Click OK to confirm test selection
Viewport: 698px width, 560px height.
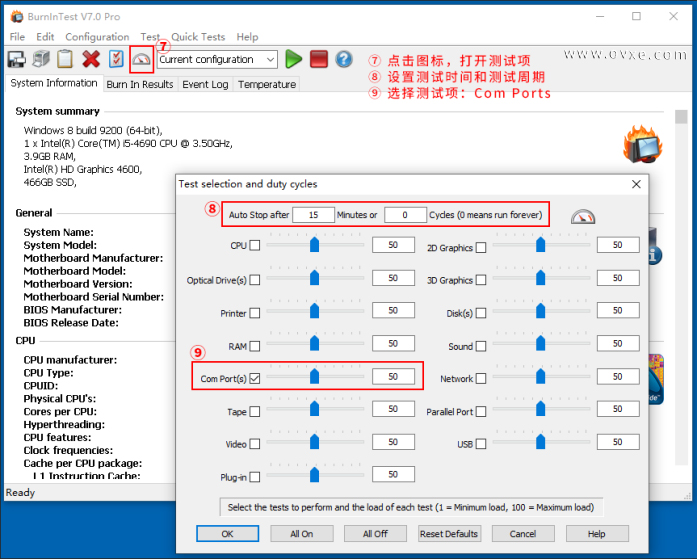click(227, 534)
